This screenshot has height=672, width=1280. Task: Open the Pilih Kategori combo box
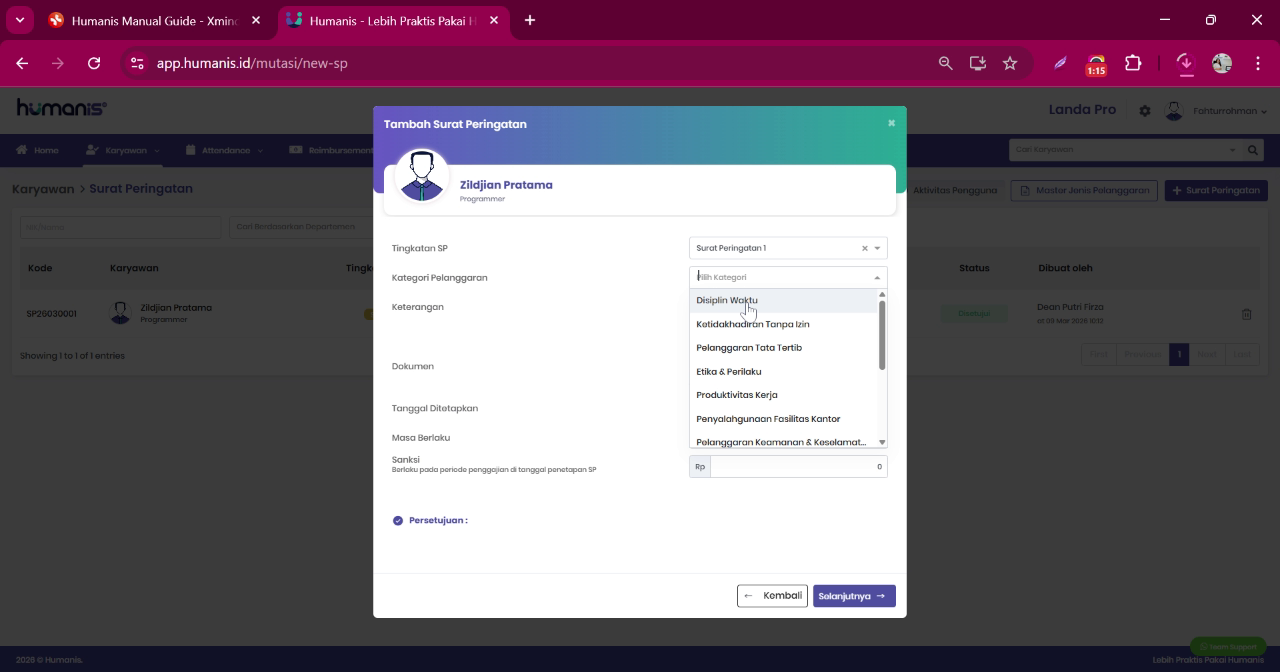[x=788, y=277]
